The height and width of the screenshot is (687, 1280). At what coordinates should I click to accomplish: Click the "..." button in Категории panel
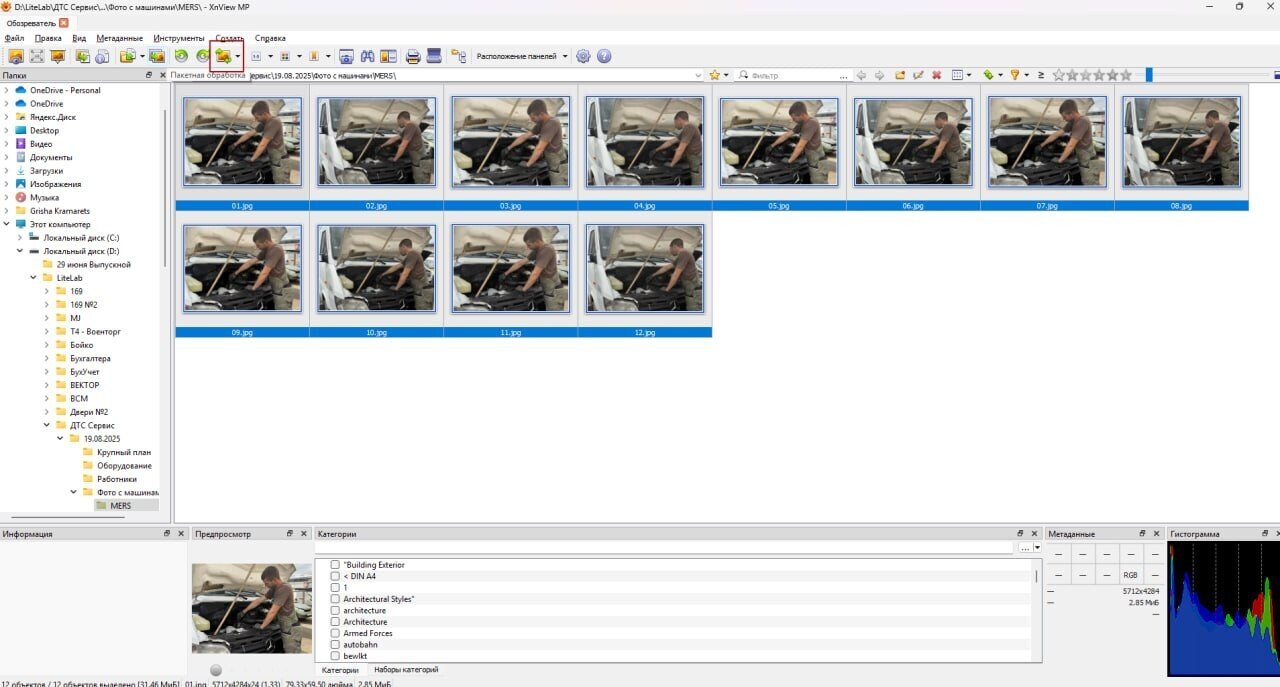(x=1025, y=547)
